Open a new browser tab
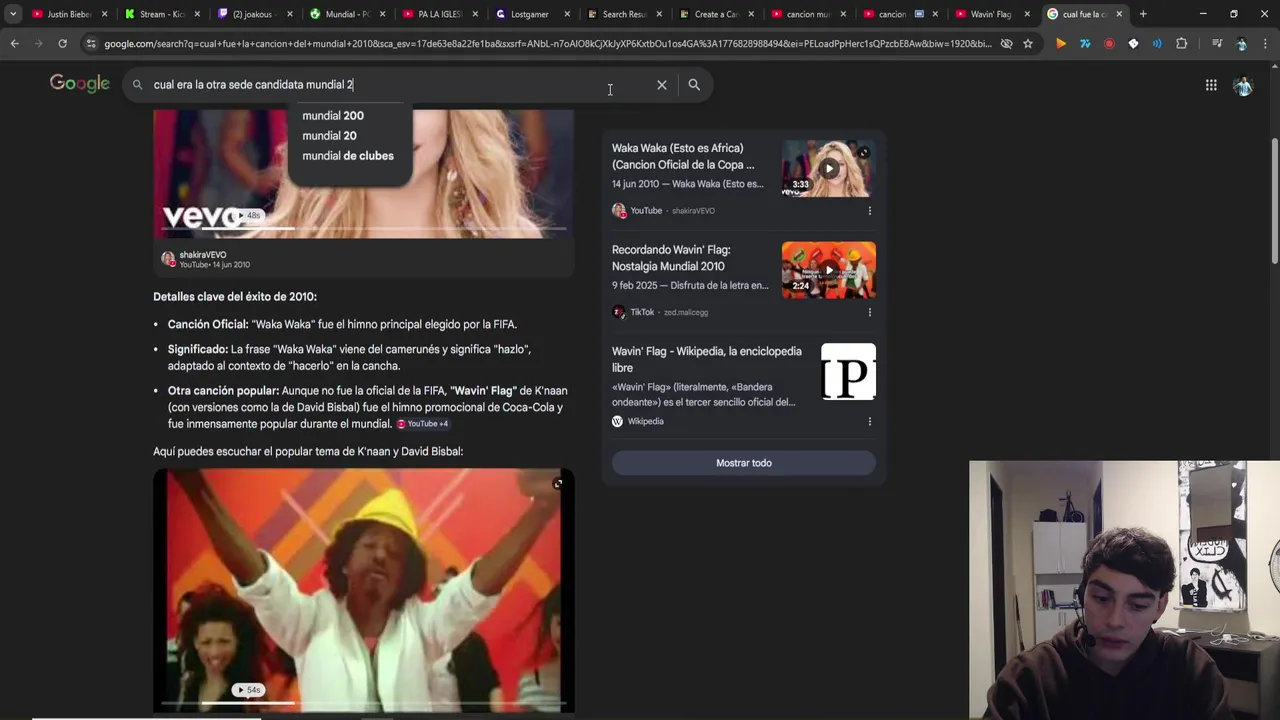Screen dimensions: 1280x720 [x=1143, y=14]
